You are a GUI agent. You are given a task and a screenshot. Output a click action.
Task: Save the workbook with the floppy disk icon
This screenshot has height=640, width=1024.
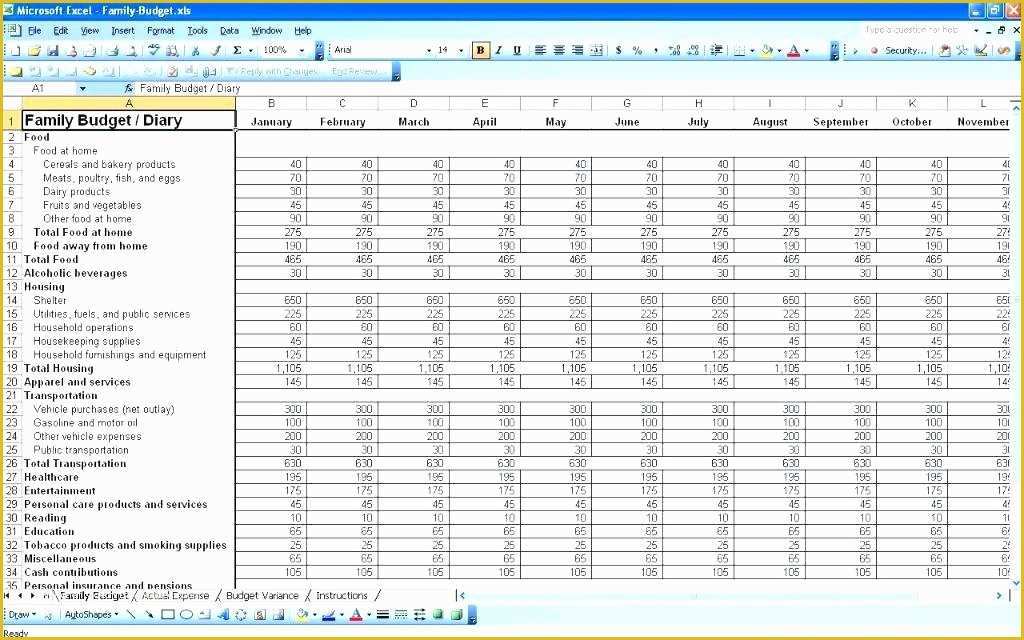(53, 50)
